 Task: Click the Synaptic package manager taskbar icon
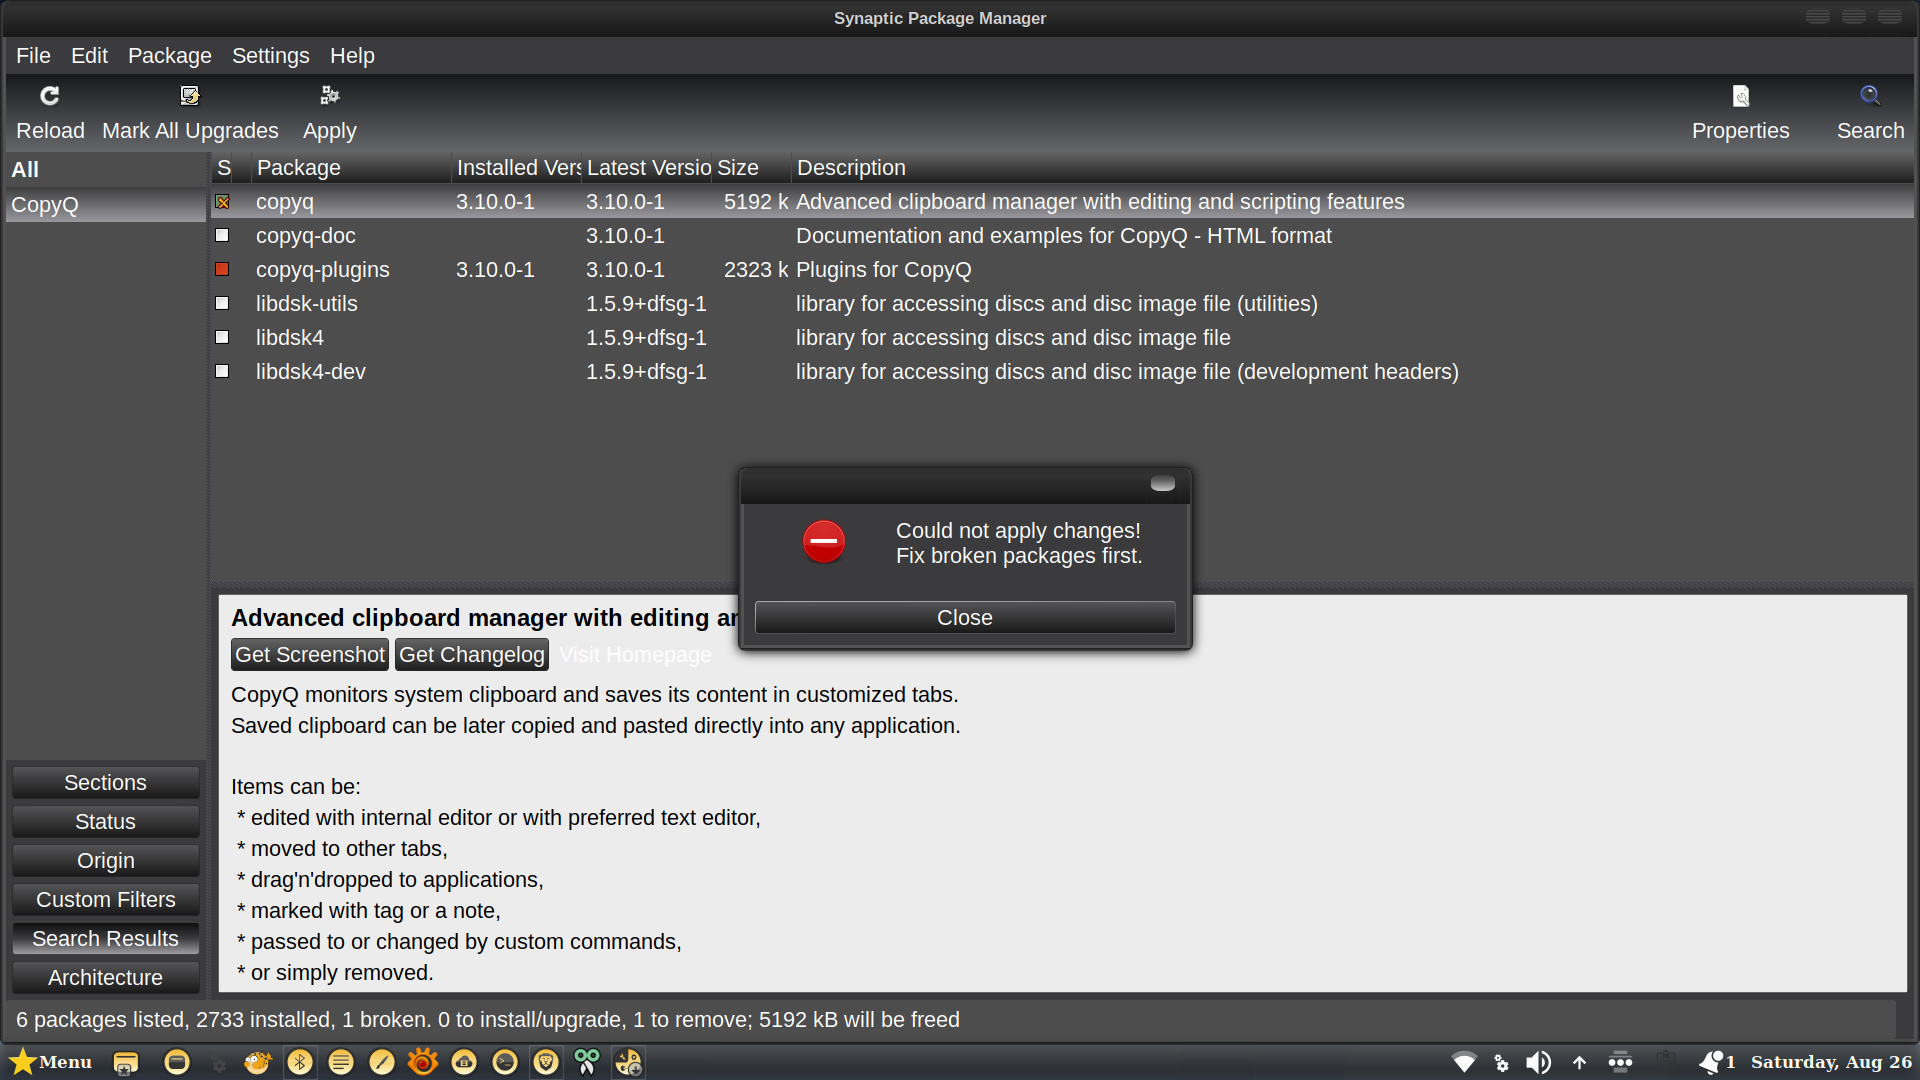(x=629, y=1062)
